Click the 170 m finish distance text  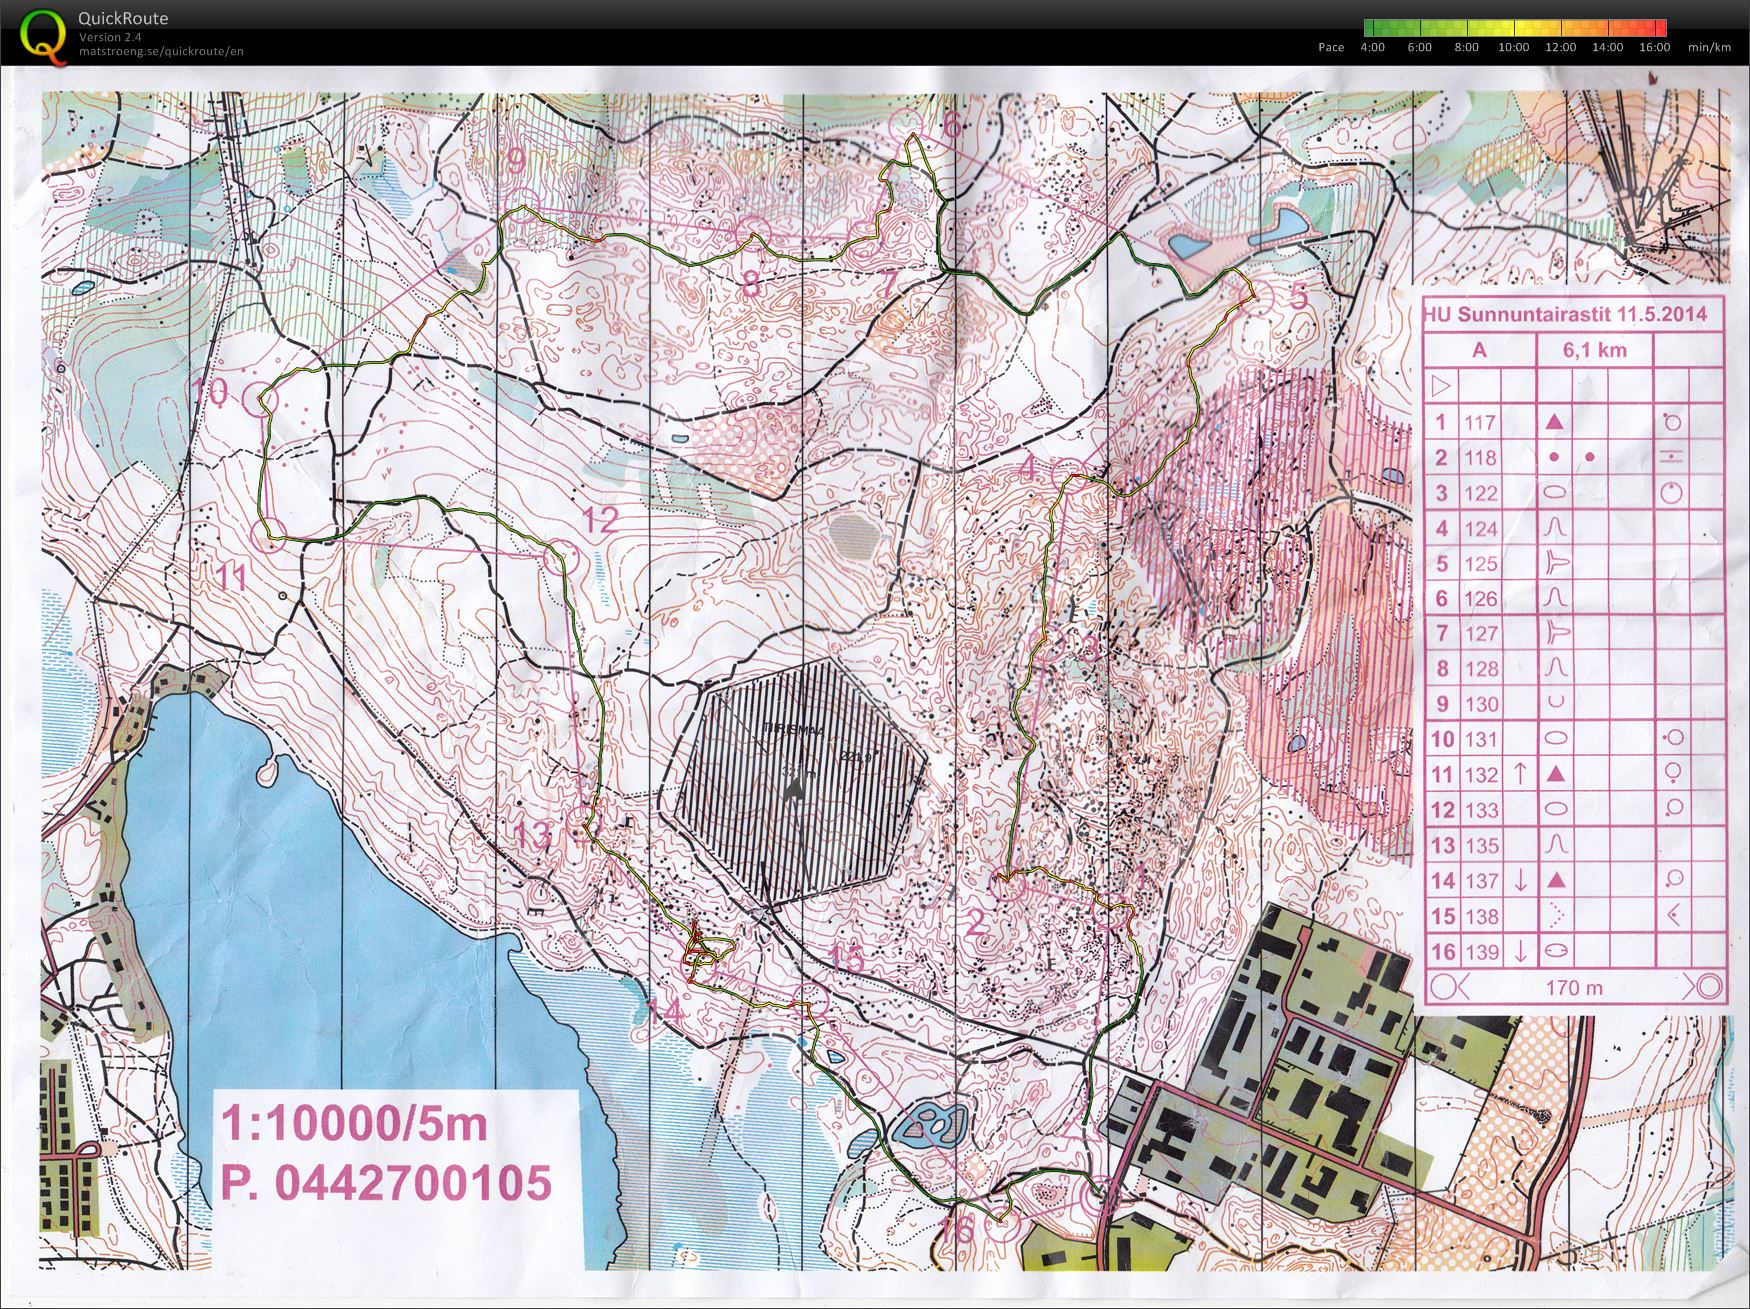(1574, 988)
